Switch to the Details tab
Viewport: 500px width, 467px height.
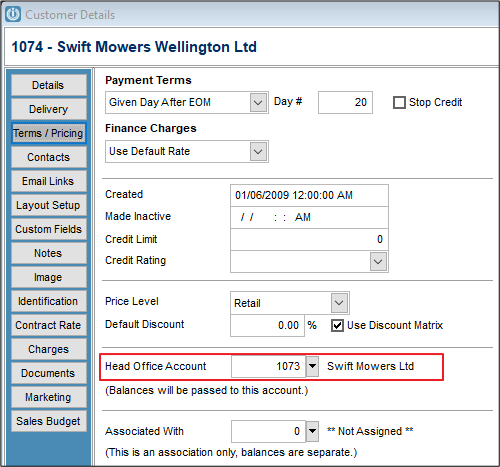[x=49, y=85]
